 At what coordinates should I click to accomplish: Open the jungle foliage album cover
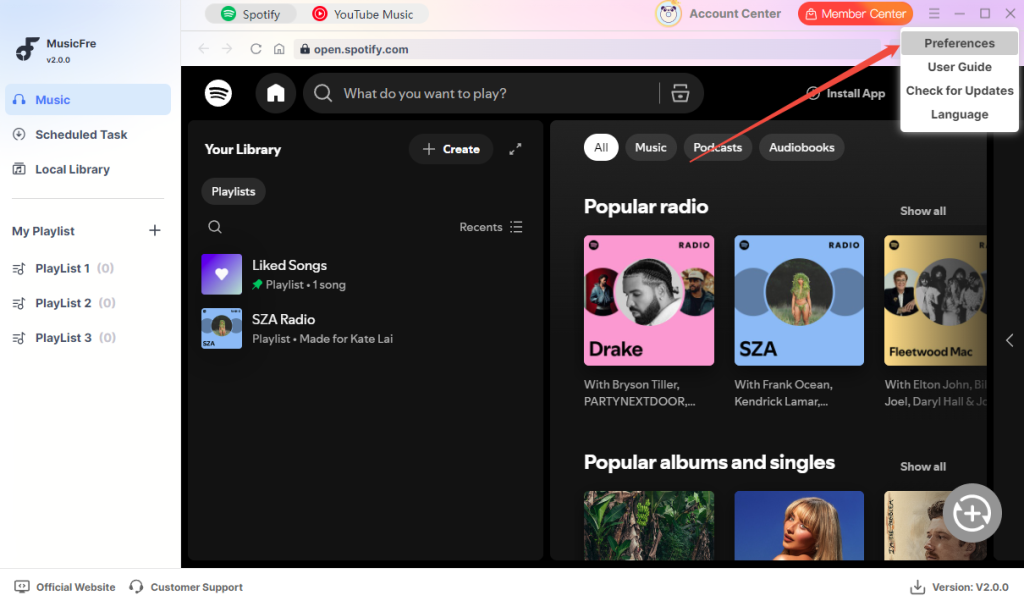[x=648, y=525]
